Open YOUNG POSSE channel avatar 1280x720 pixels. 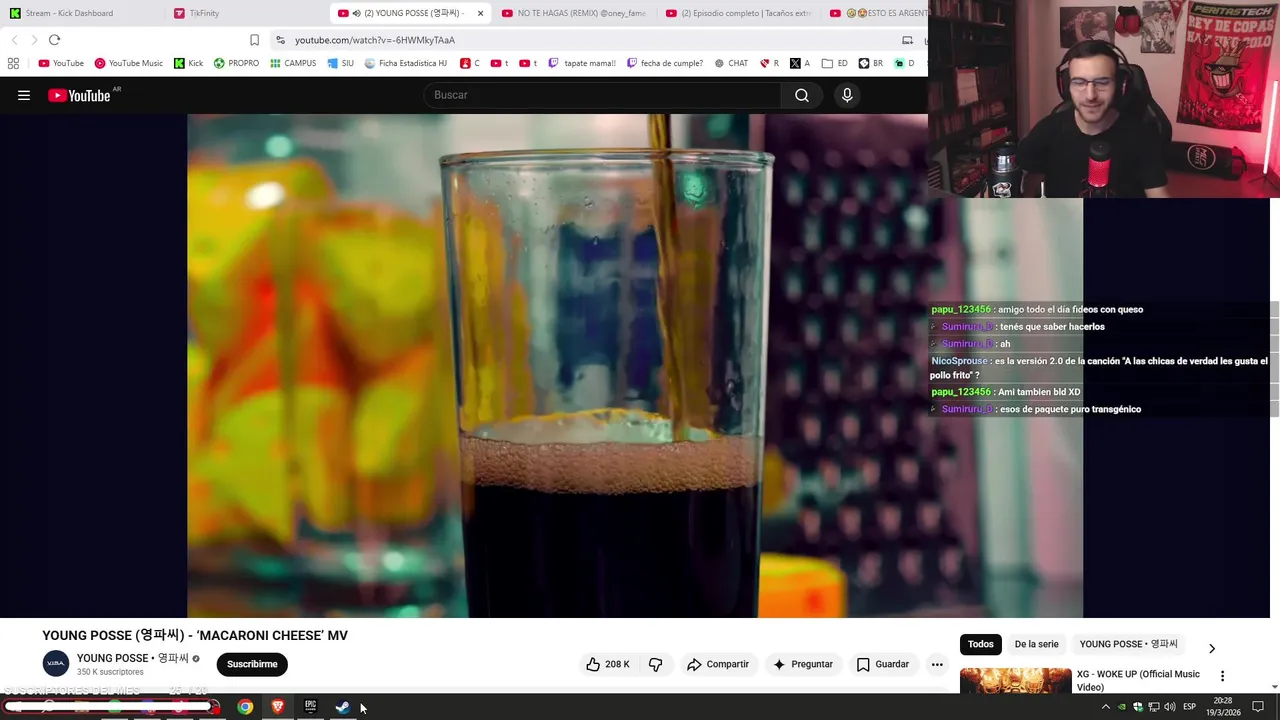point(56,663)
